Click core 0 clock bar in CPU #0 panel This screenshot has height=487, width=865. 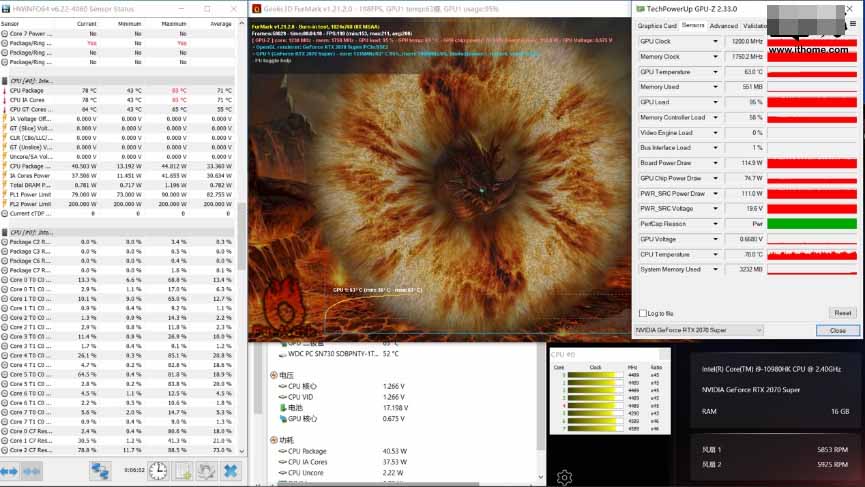(x=595, y=375)
